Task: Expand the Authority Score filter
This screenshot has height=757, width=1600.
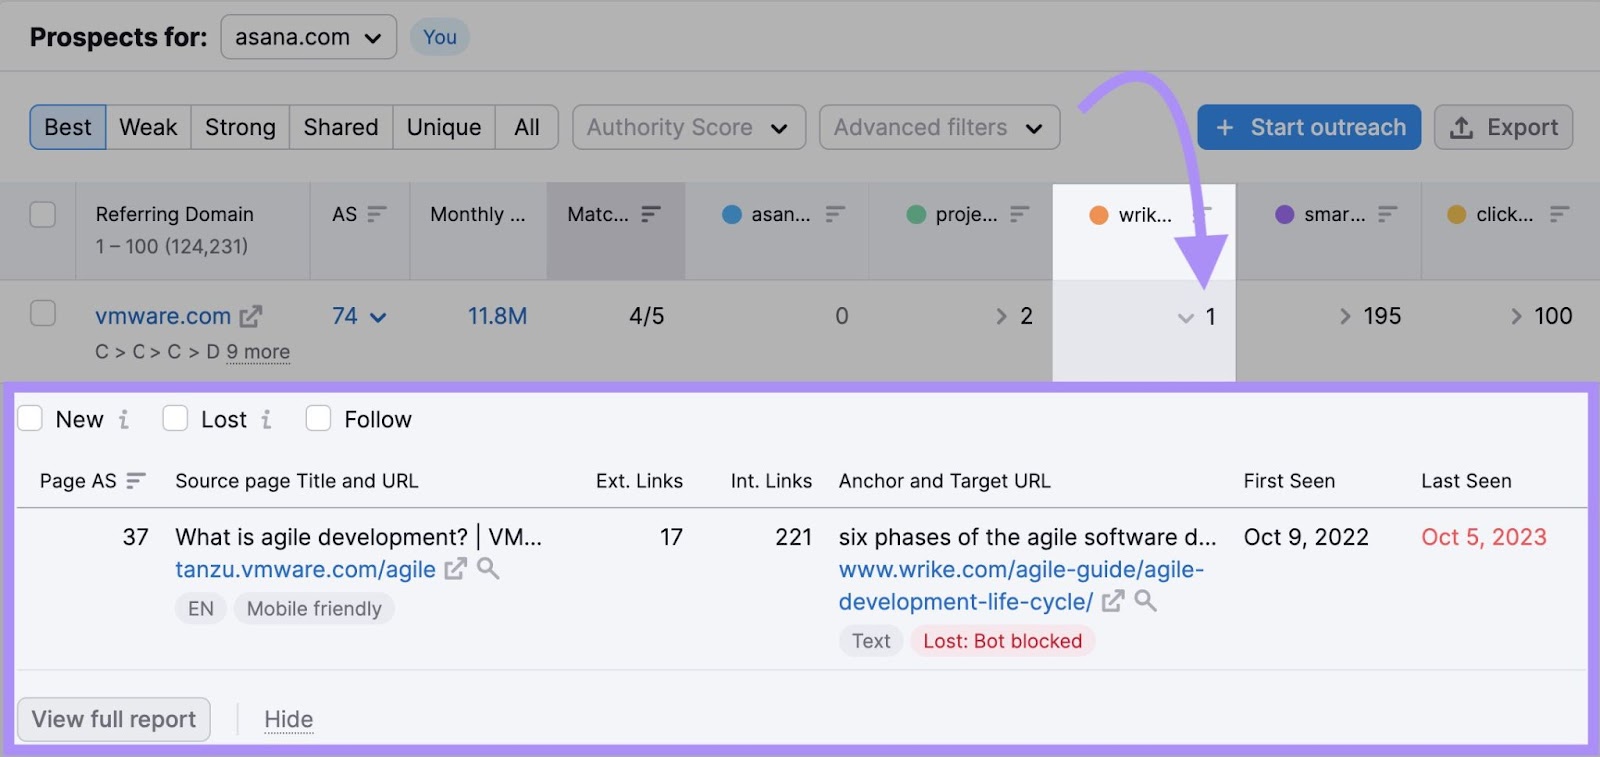Action: tap(688, 127)
